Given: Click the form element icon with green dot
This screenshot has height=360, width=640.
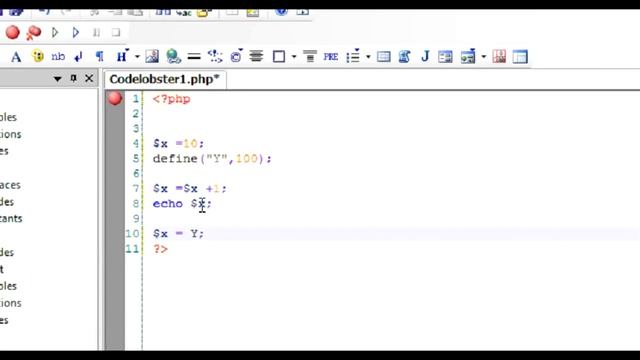Looking at the screenshot, I should coord(468,56).
